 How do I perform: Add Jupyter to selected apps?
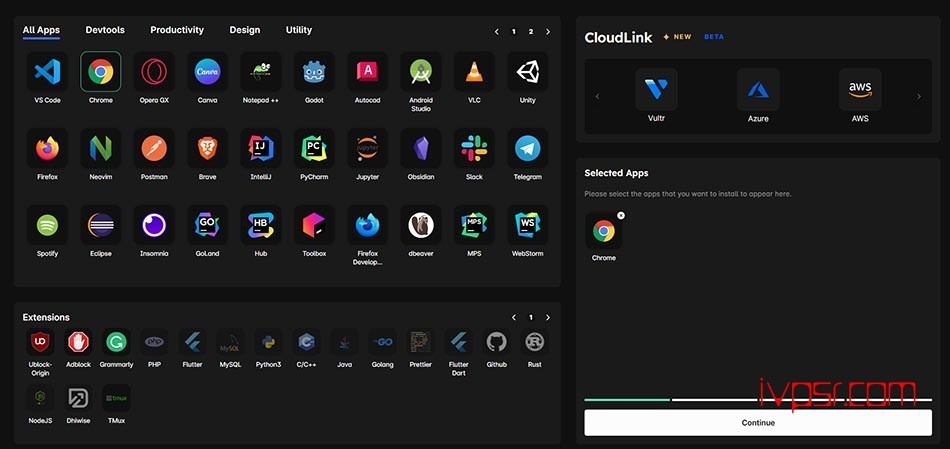click(x=367, y=148)
